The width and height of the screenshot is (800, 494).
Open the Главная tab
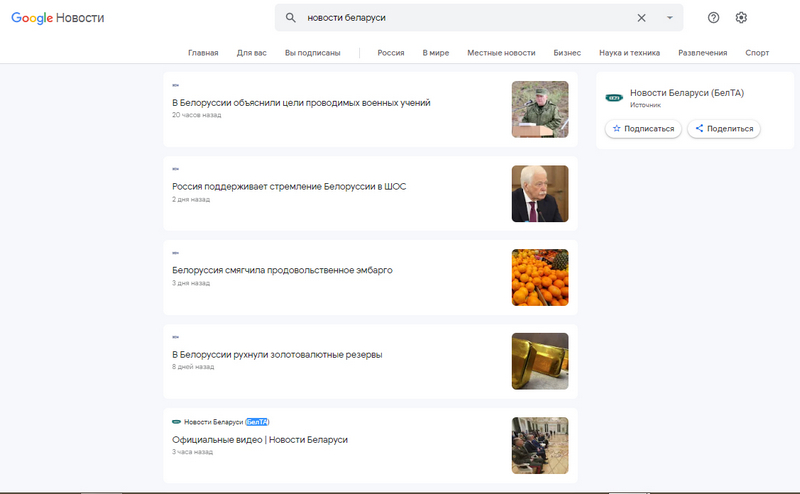click(x=203, y=53)
